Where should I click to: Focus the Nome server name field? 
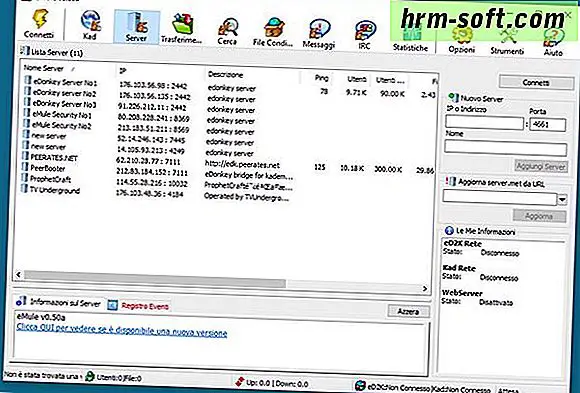coord(506,149)
